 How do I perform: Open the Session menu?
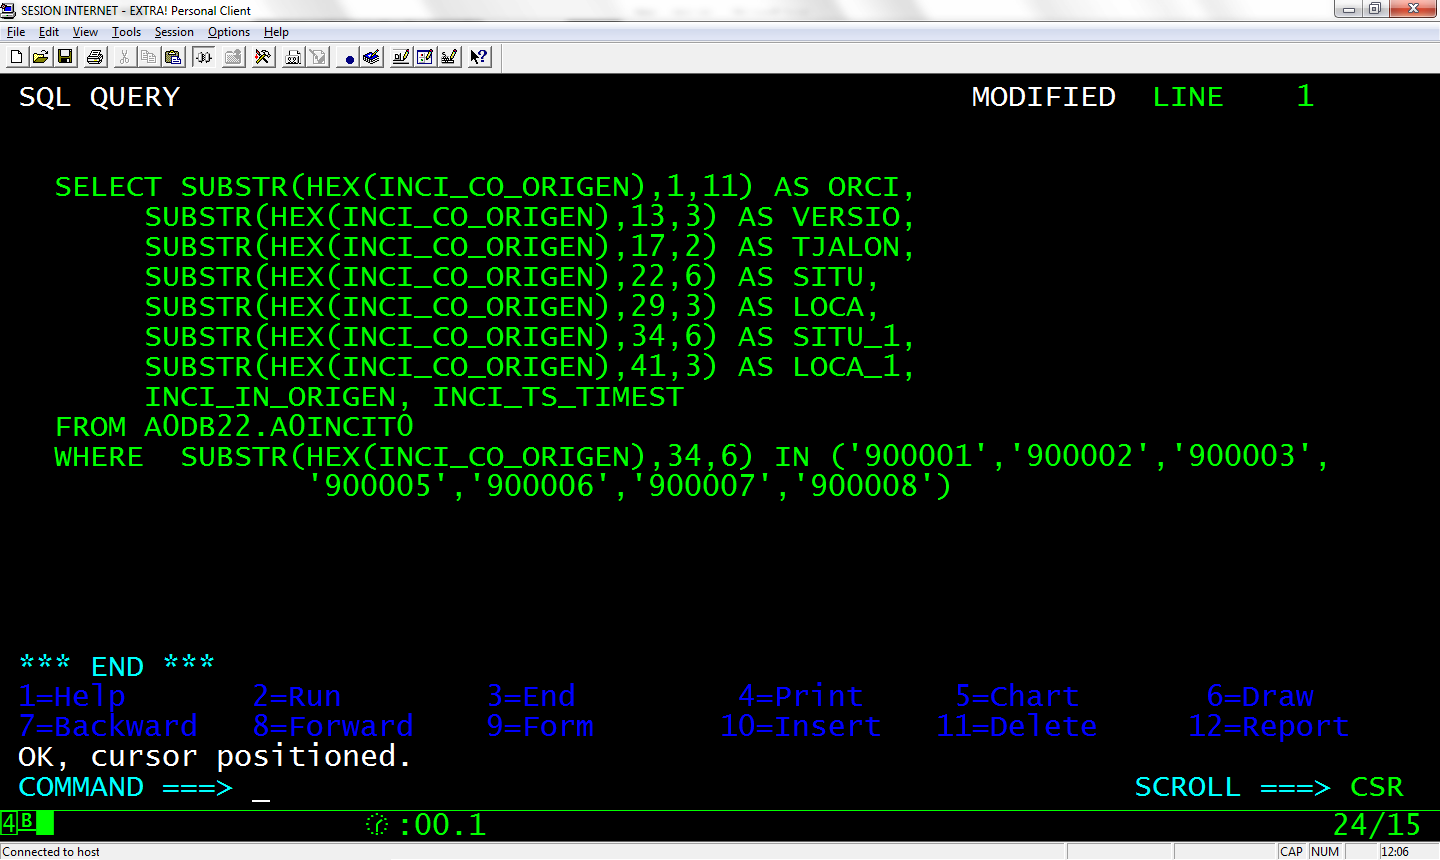coord(173,31)
